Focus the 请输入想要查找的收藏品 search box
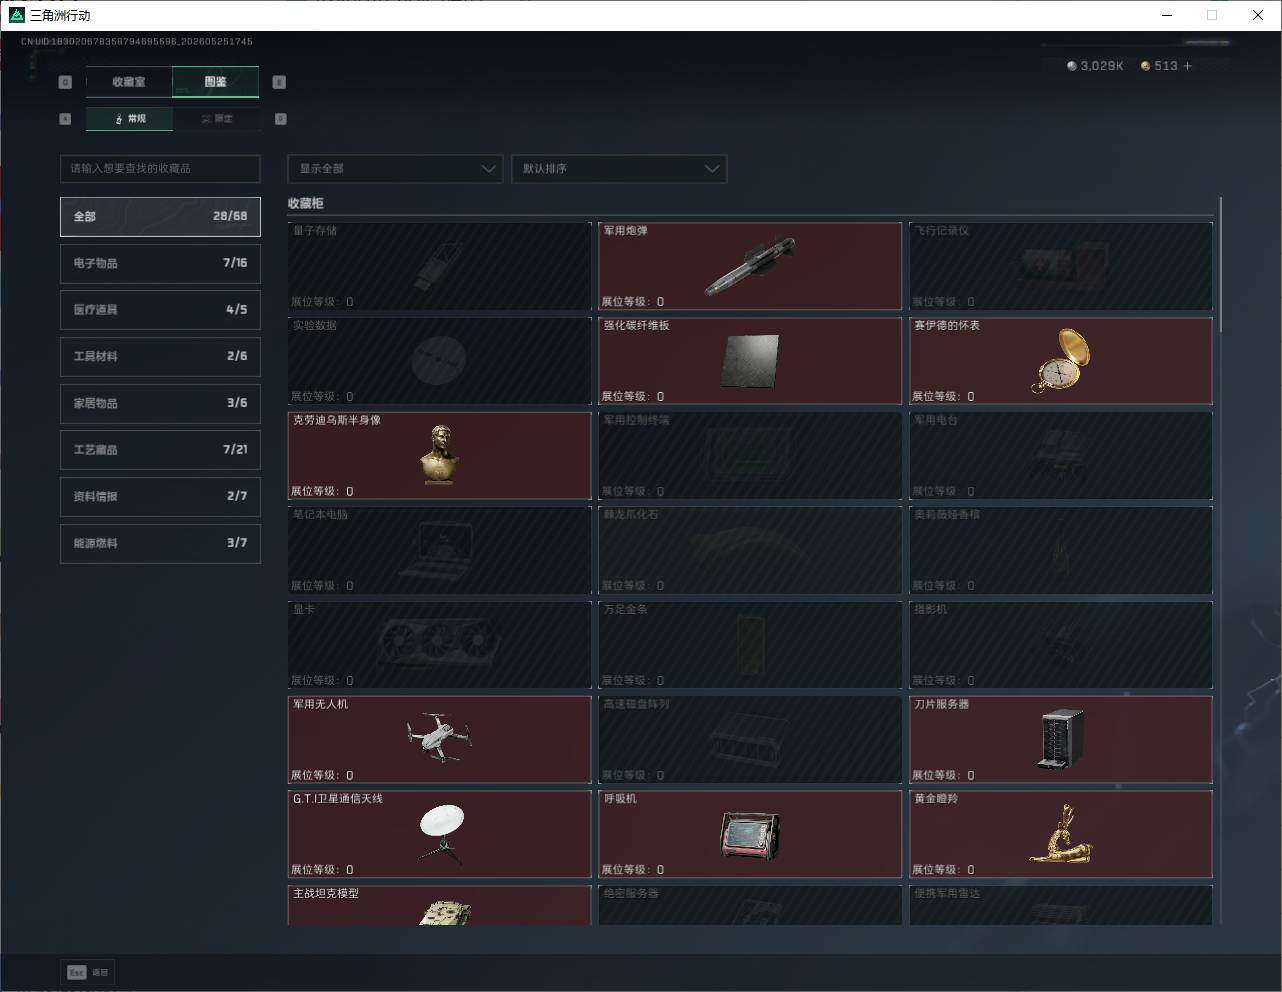The image size is (1282, 992). [160, 168]
